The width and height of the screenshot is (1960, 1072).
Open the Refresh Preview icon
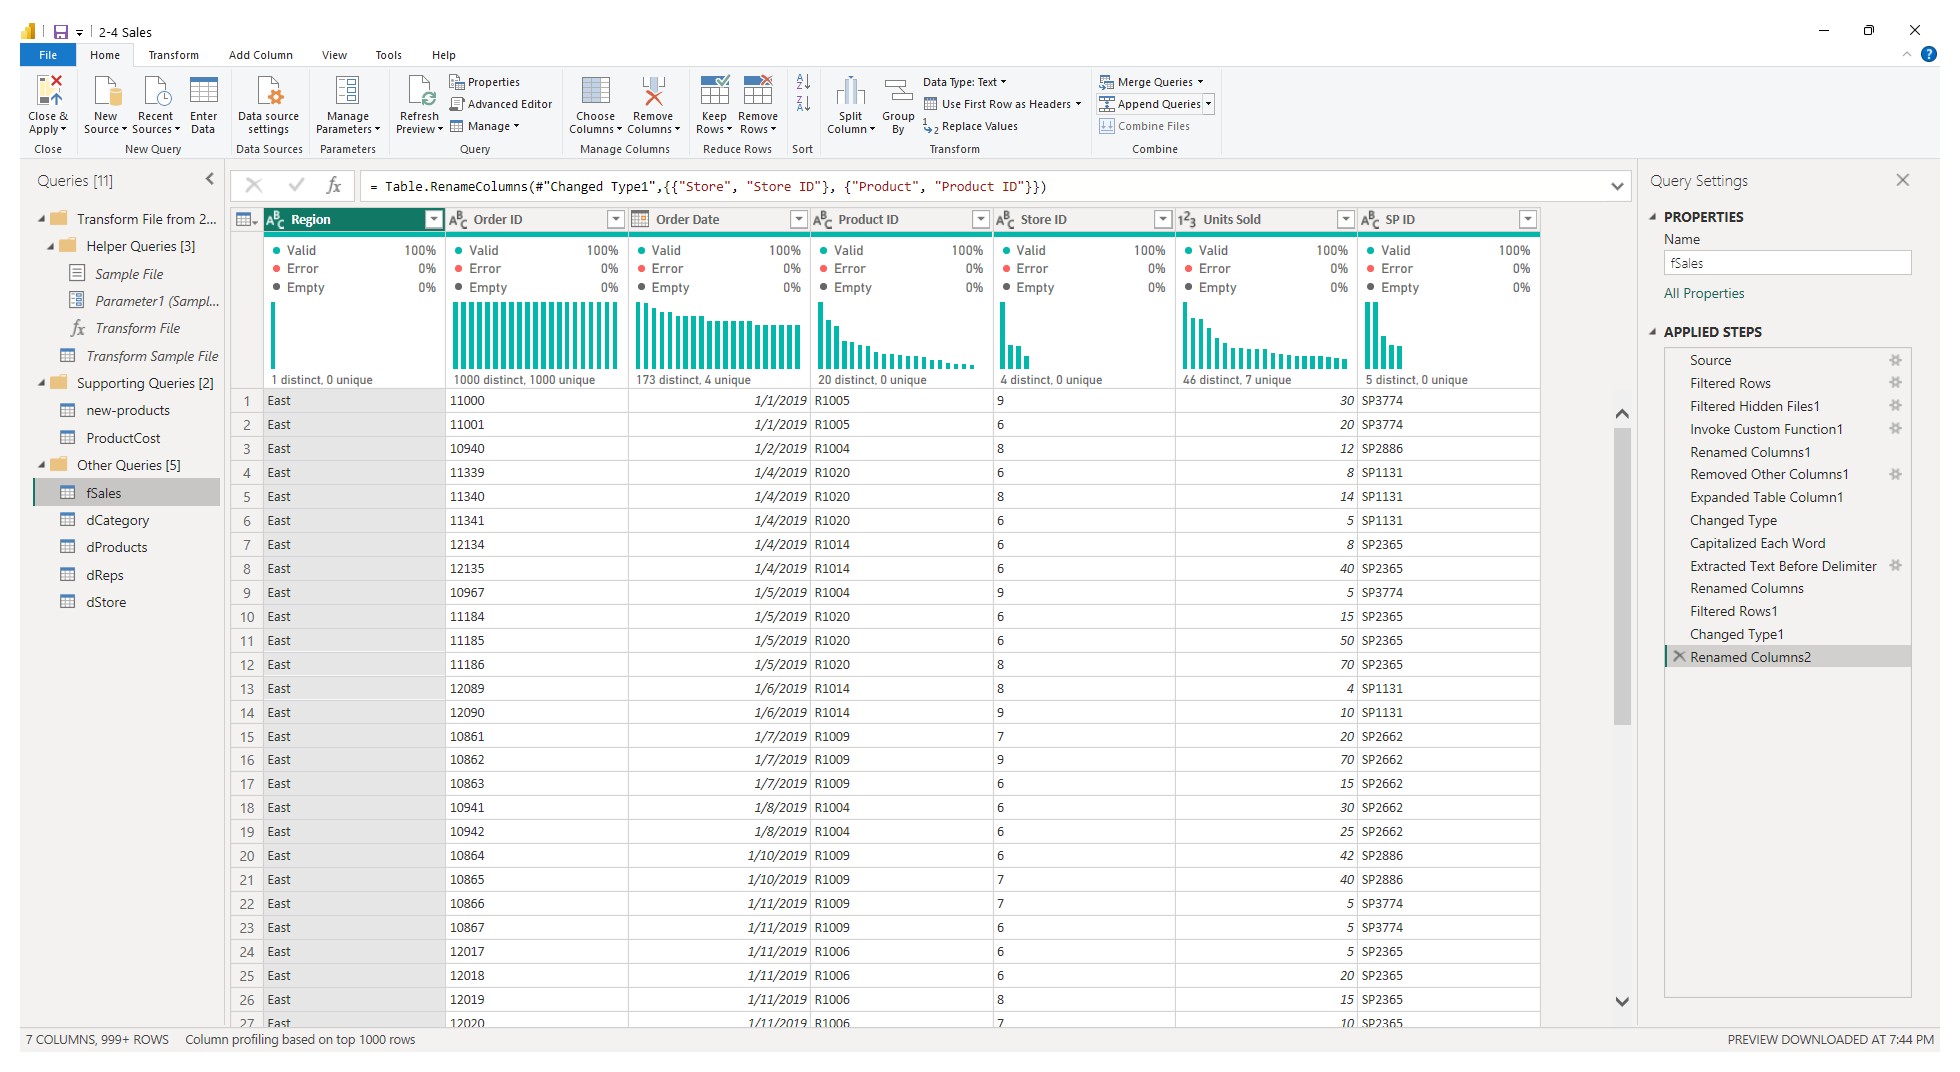(x=419, y=92)
